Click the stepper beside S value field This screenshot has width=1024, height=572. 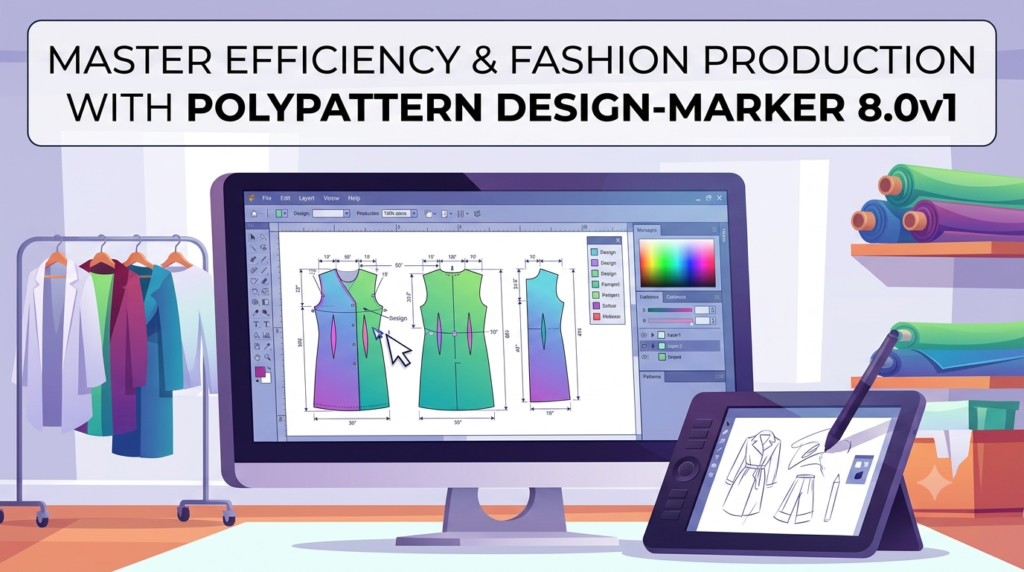712,310
